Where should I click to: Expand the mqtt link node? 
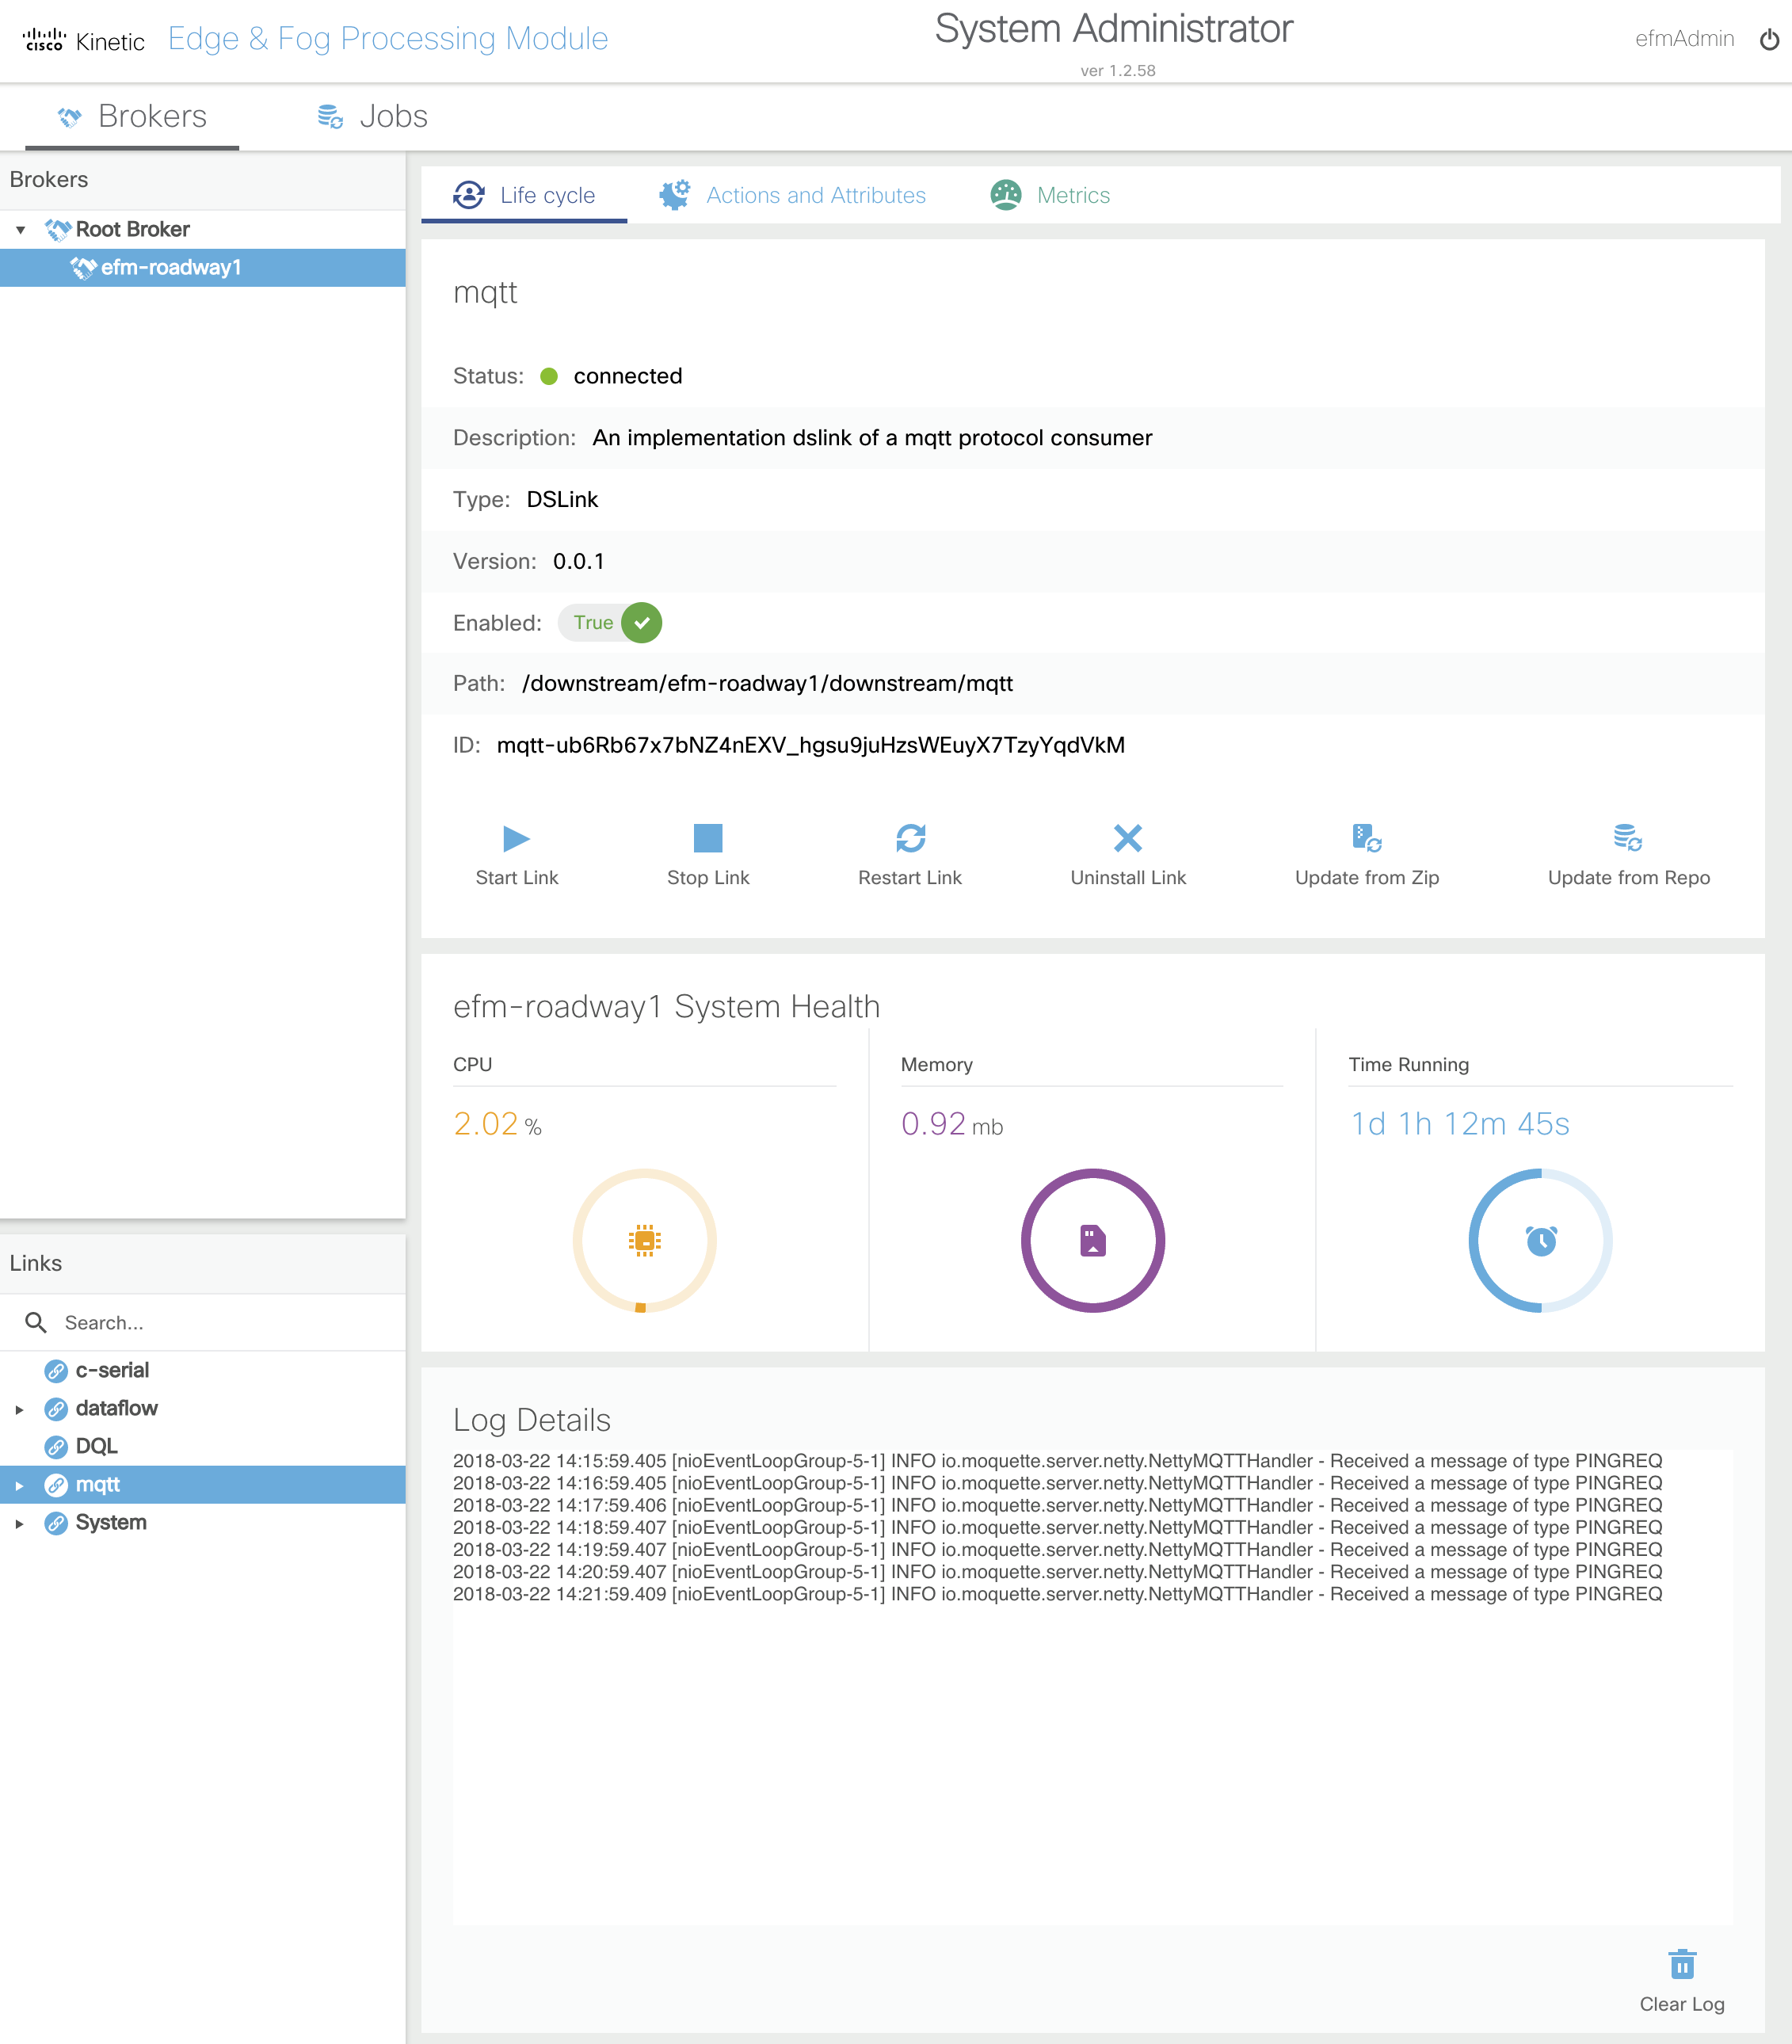(19, 1486)
